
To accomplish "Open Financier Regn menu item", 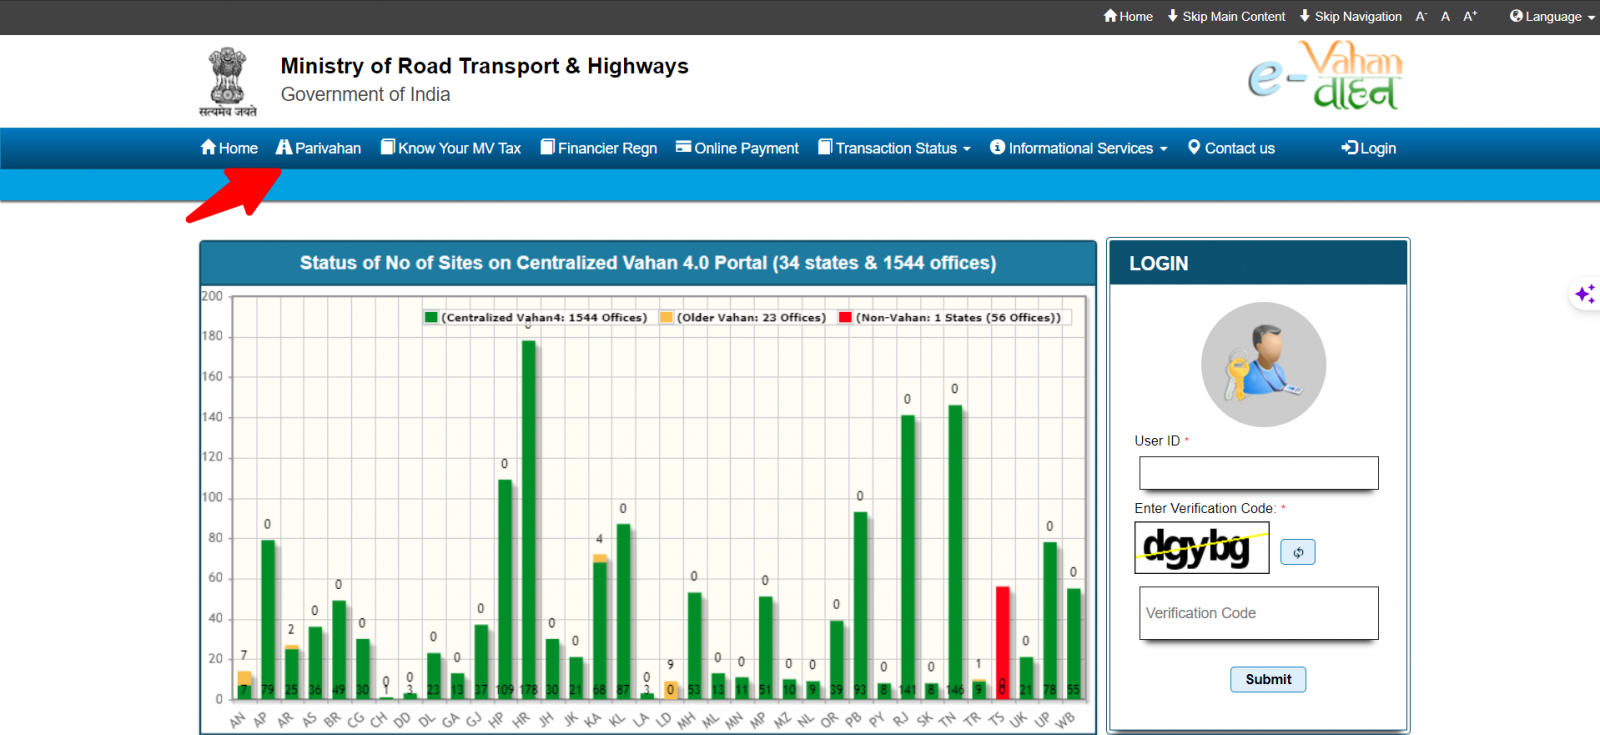I will [599, 148].
